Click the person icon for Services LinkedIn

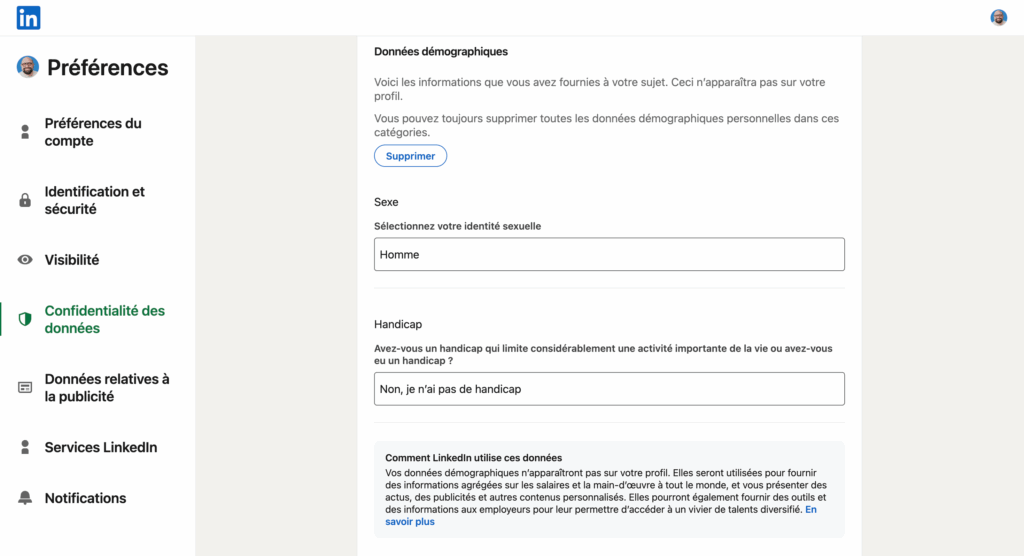click(25, 448)
